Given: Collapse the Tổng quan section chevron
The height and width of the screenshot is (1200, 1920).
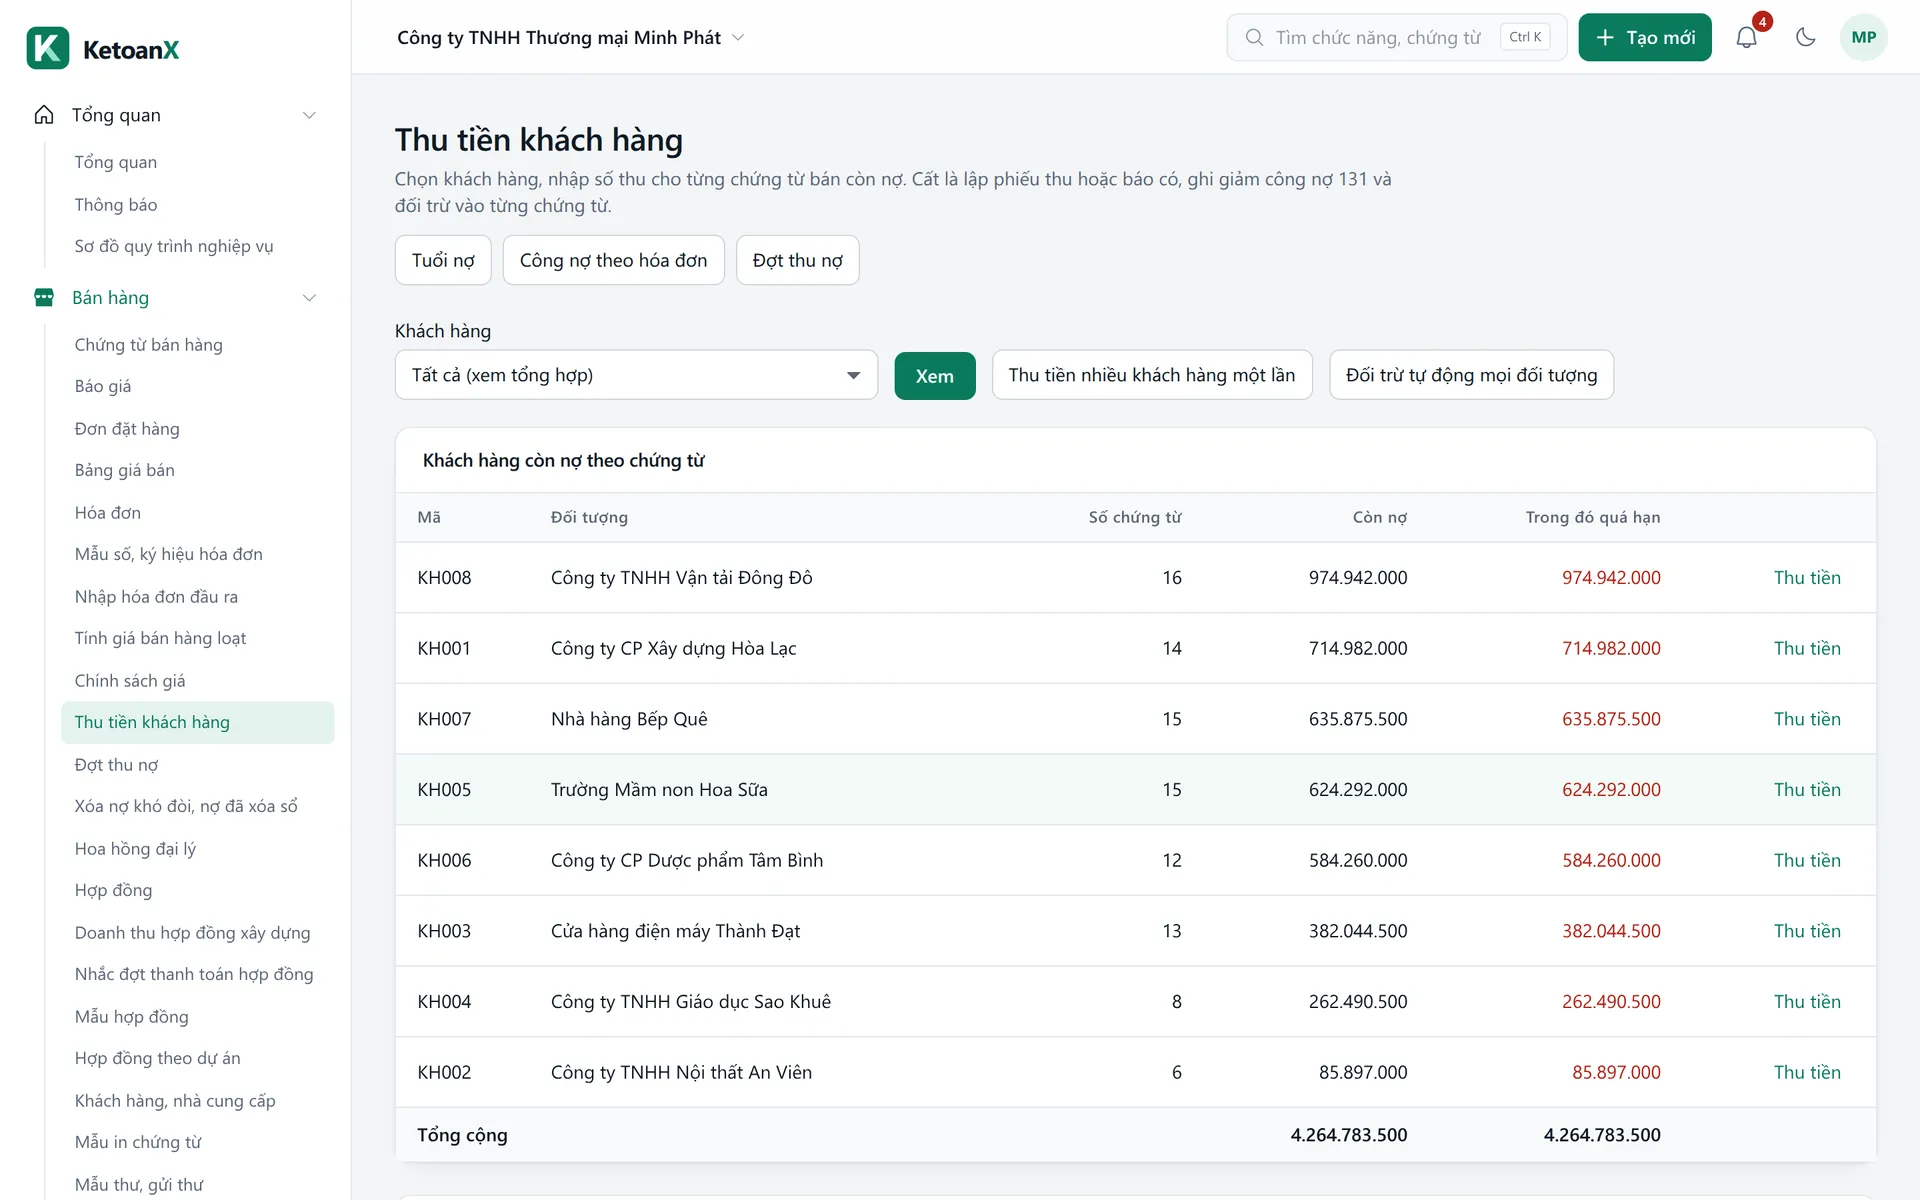Looking at the screenshot, I should pos(309,115).
